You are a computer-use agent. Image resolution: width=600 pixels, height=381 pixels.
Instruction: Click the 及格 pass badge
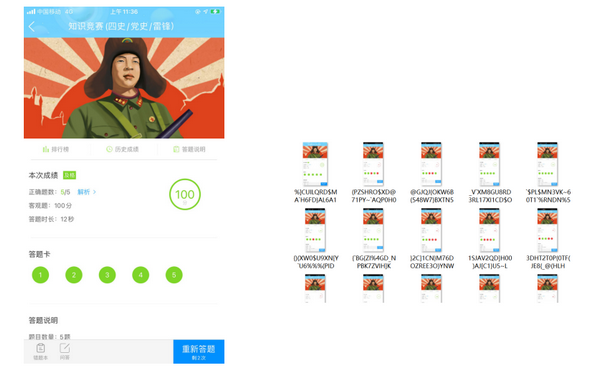(70, 175)
